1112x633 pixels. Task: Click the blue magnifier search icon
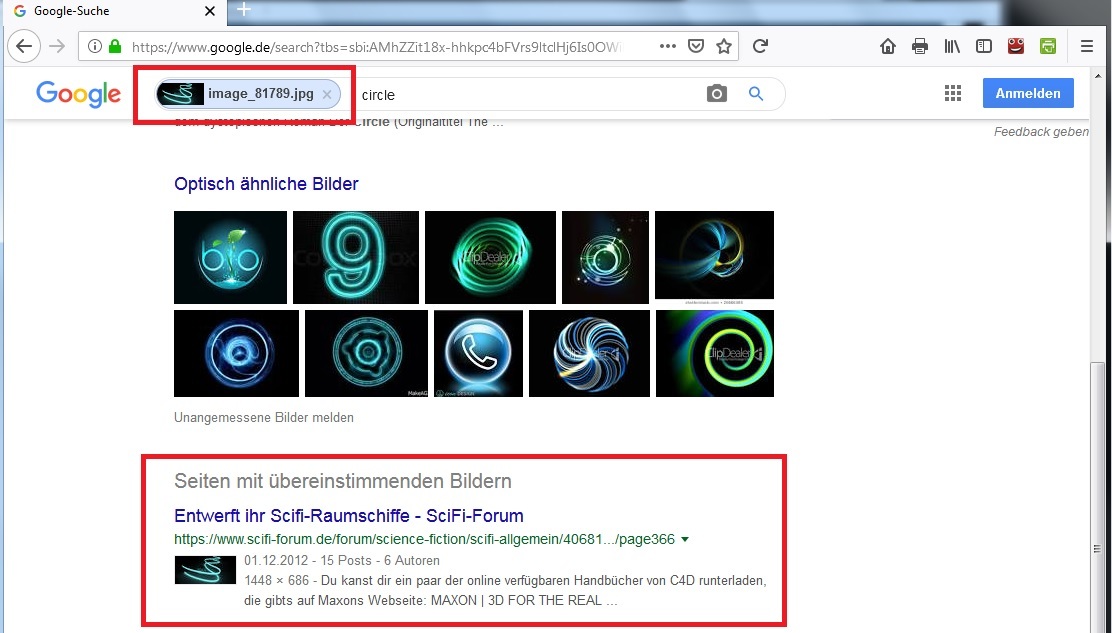click(756, 94)
